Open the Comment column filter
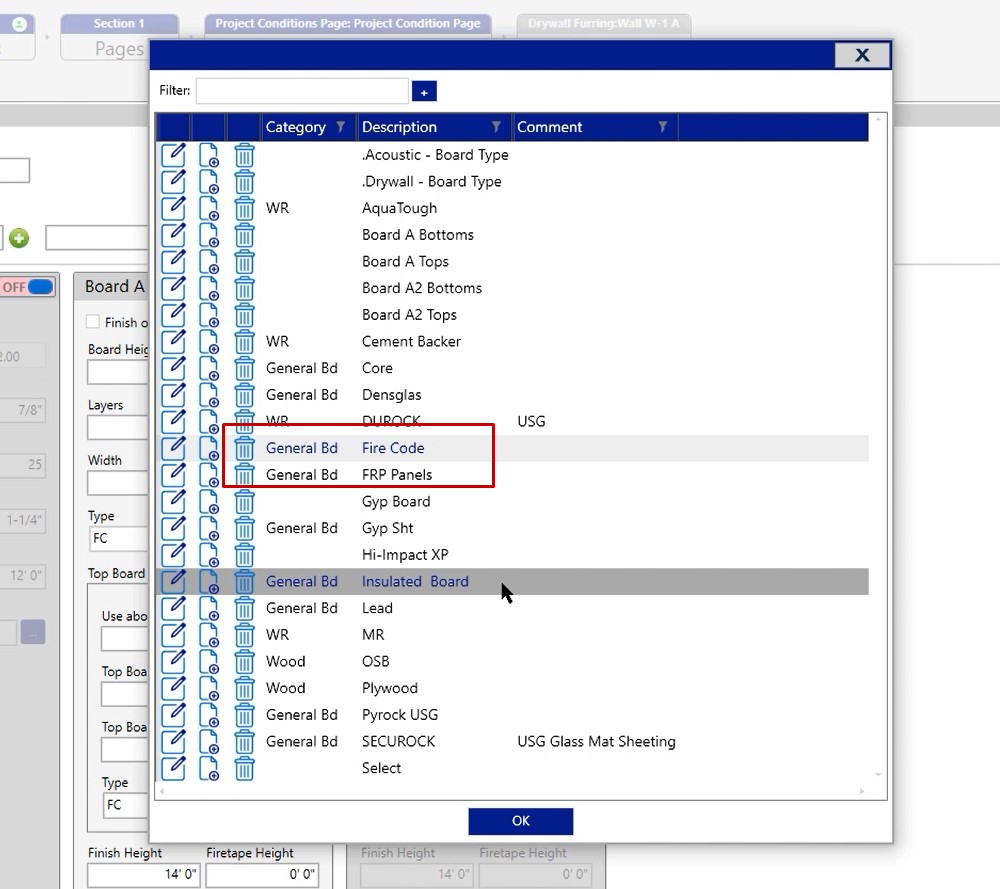Screen dimensions: 1000x889 (662, 127)
